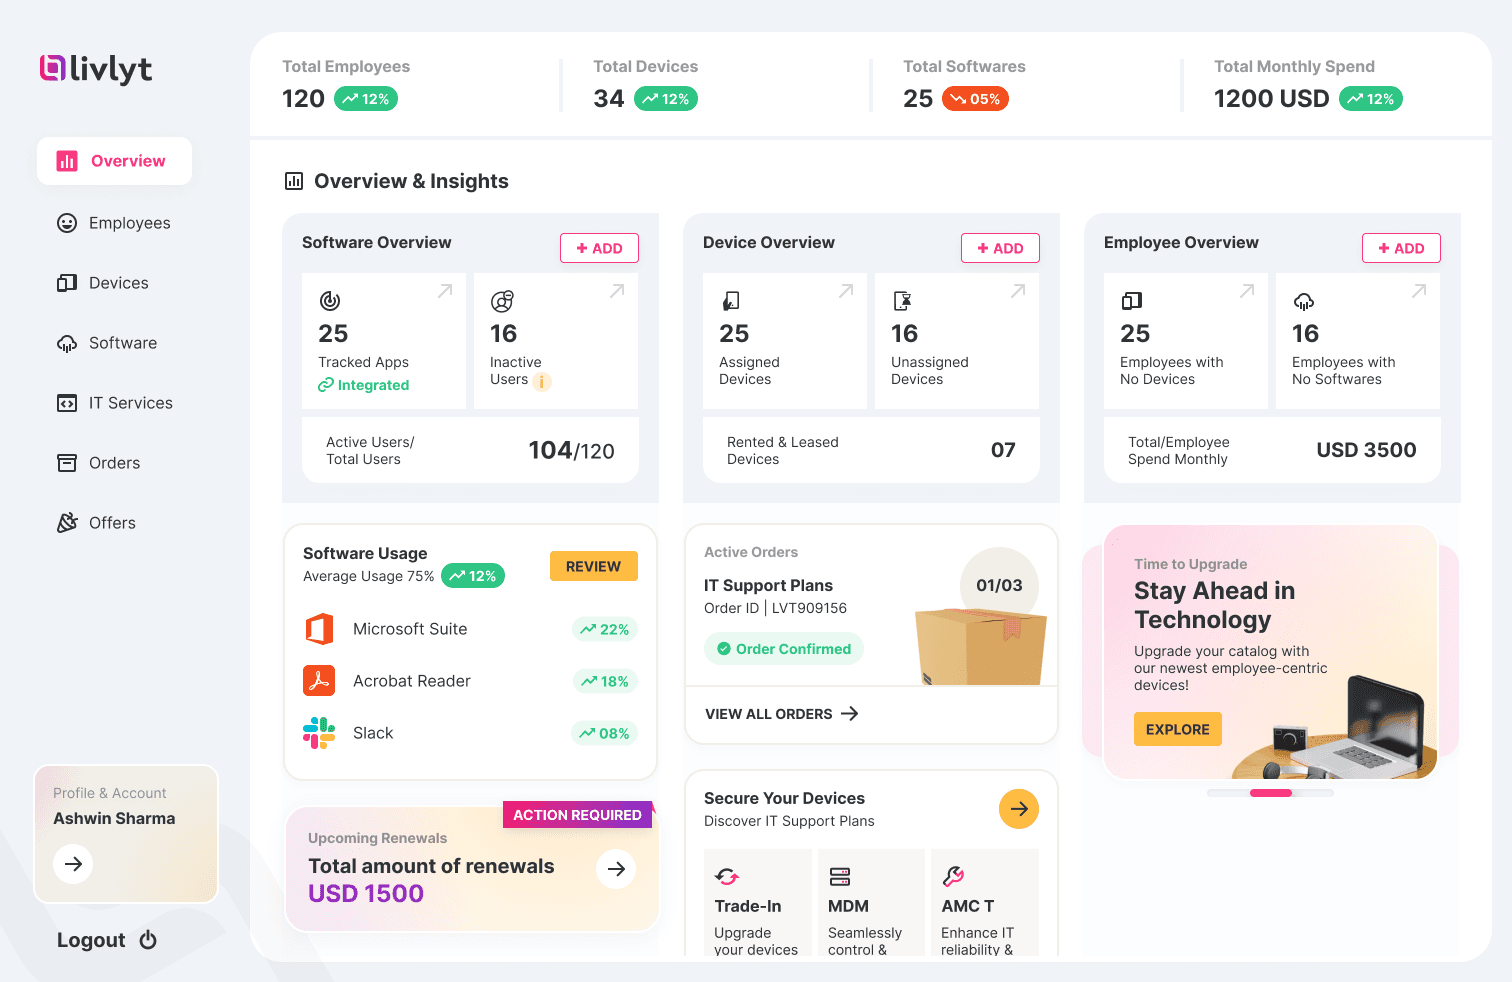The height and width of the screenshot is (982, 1512).
Task: Add software with the Software Overview ADD button
Action: click(x=599, y=248)
